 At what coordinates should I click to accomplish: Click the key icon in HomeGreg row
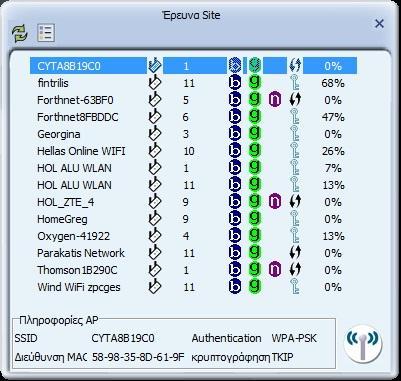click(x=295, y=219)
